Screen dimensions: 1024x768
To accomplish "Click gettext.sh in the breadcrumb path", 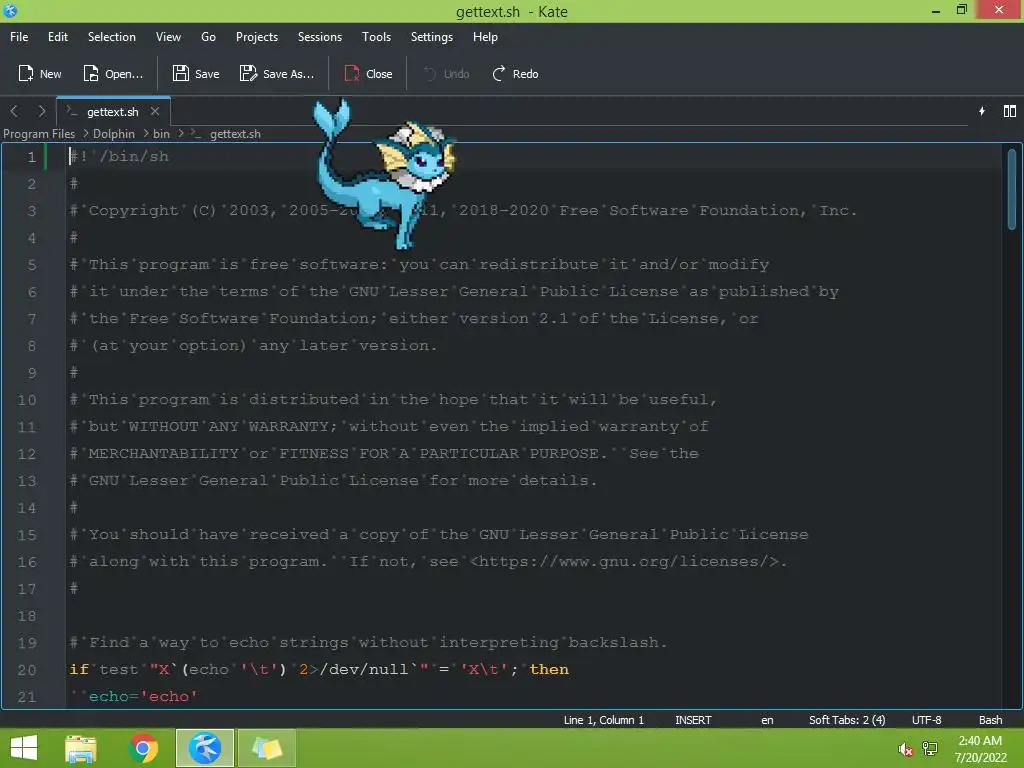I will pyautogui.click(x=235, y=134).
